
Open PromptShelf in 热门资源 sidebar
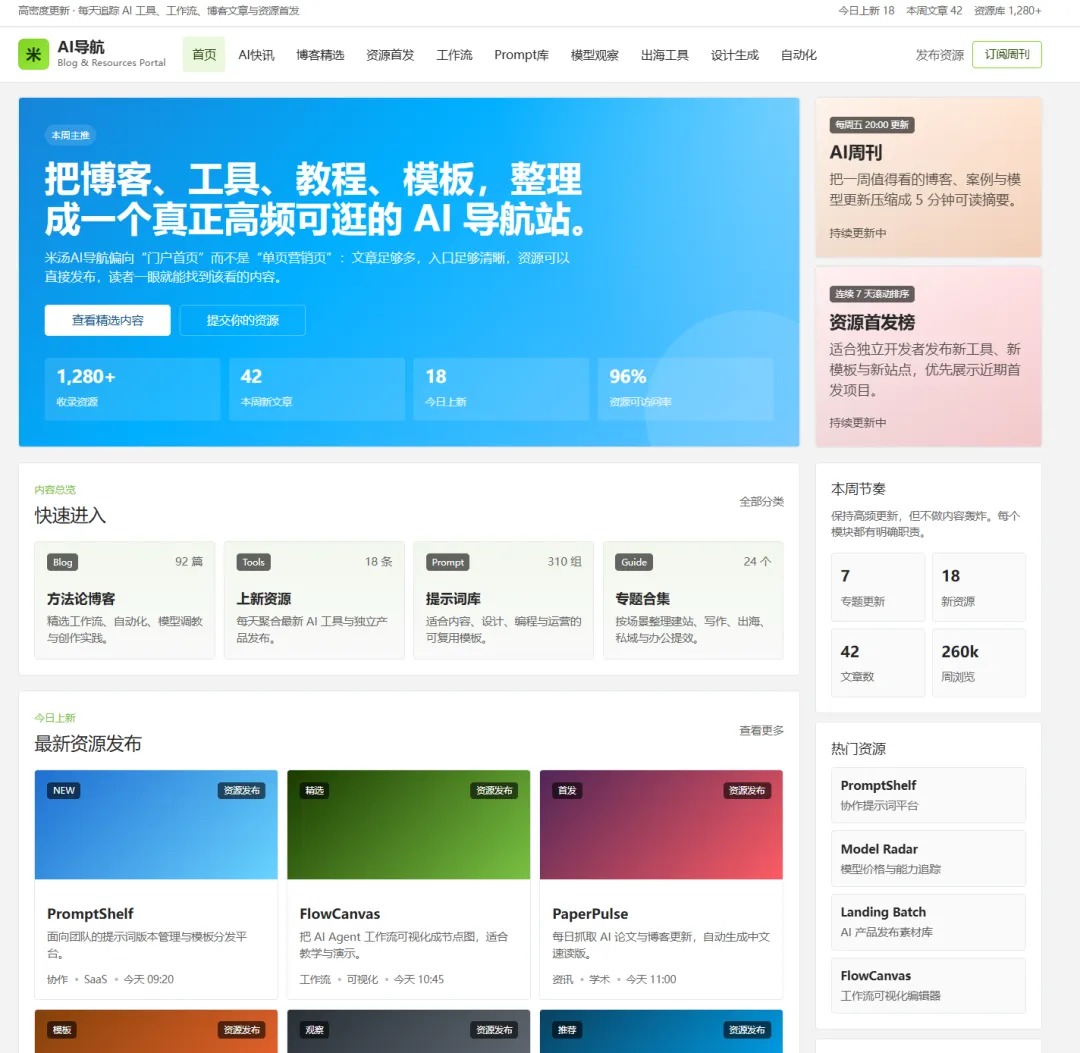[x=928, y=795]
